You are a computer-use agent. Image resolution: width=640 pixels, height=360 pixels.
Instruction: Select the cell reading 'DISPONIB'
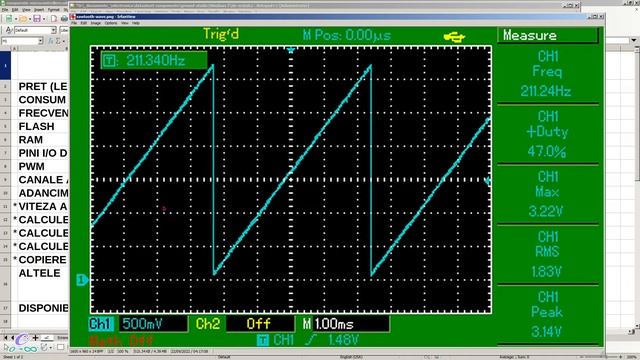click(43, 308)
